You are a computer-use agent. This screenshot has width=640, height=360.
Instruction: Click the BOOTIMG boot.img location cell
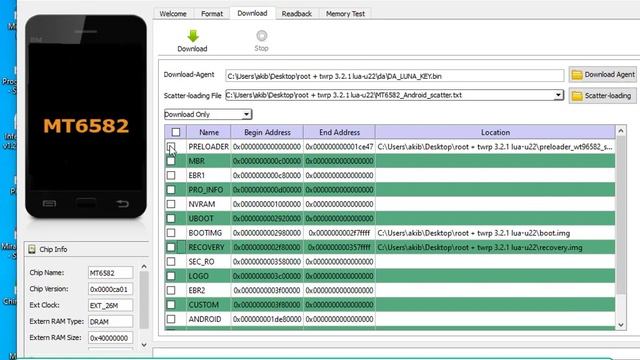pos(495,233)
